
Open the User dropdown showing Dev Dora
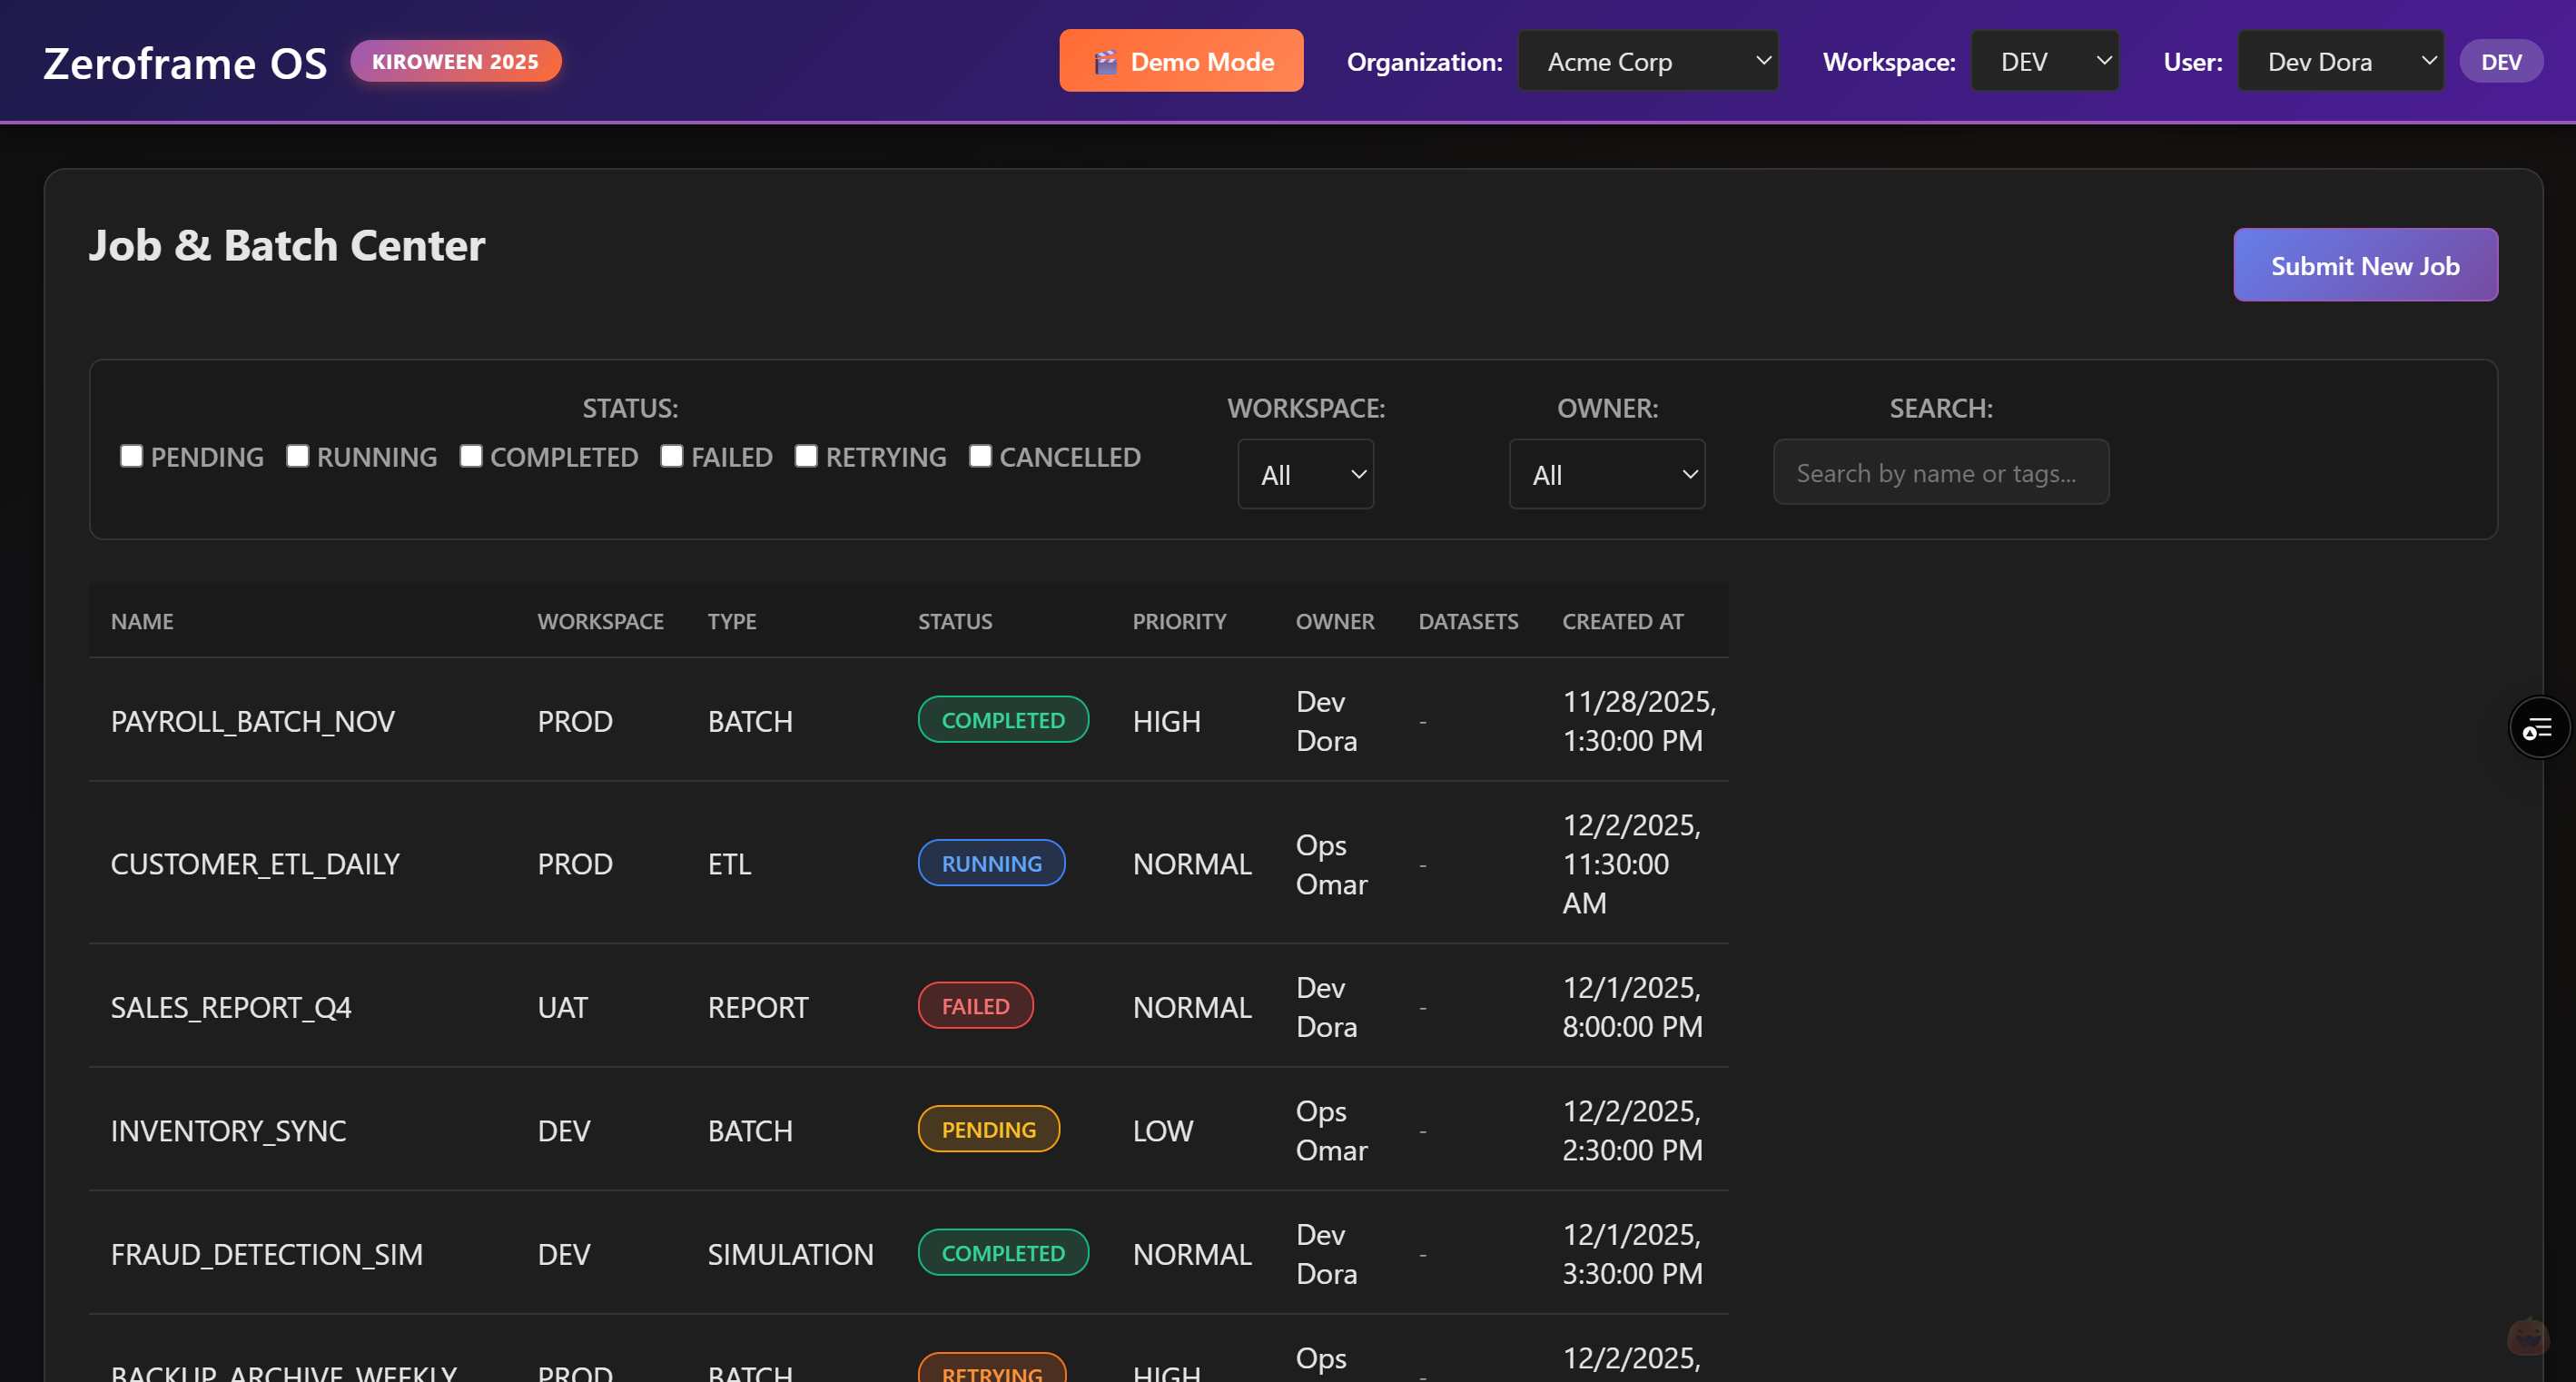[2339, 62]
